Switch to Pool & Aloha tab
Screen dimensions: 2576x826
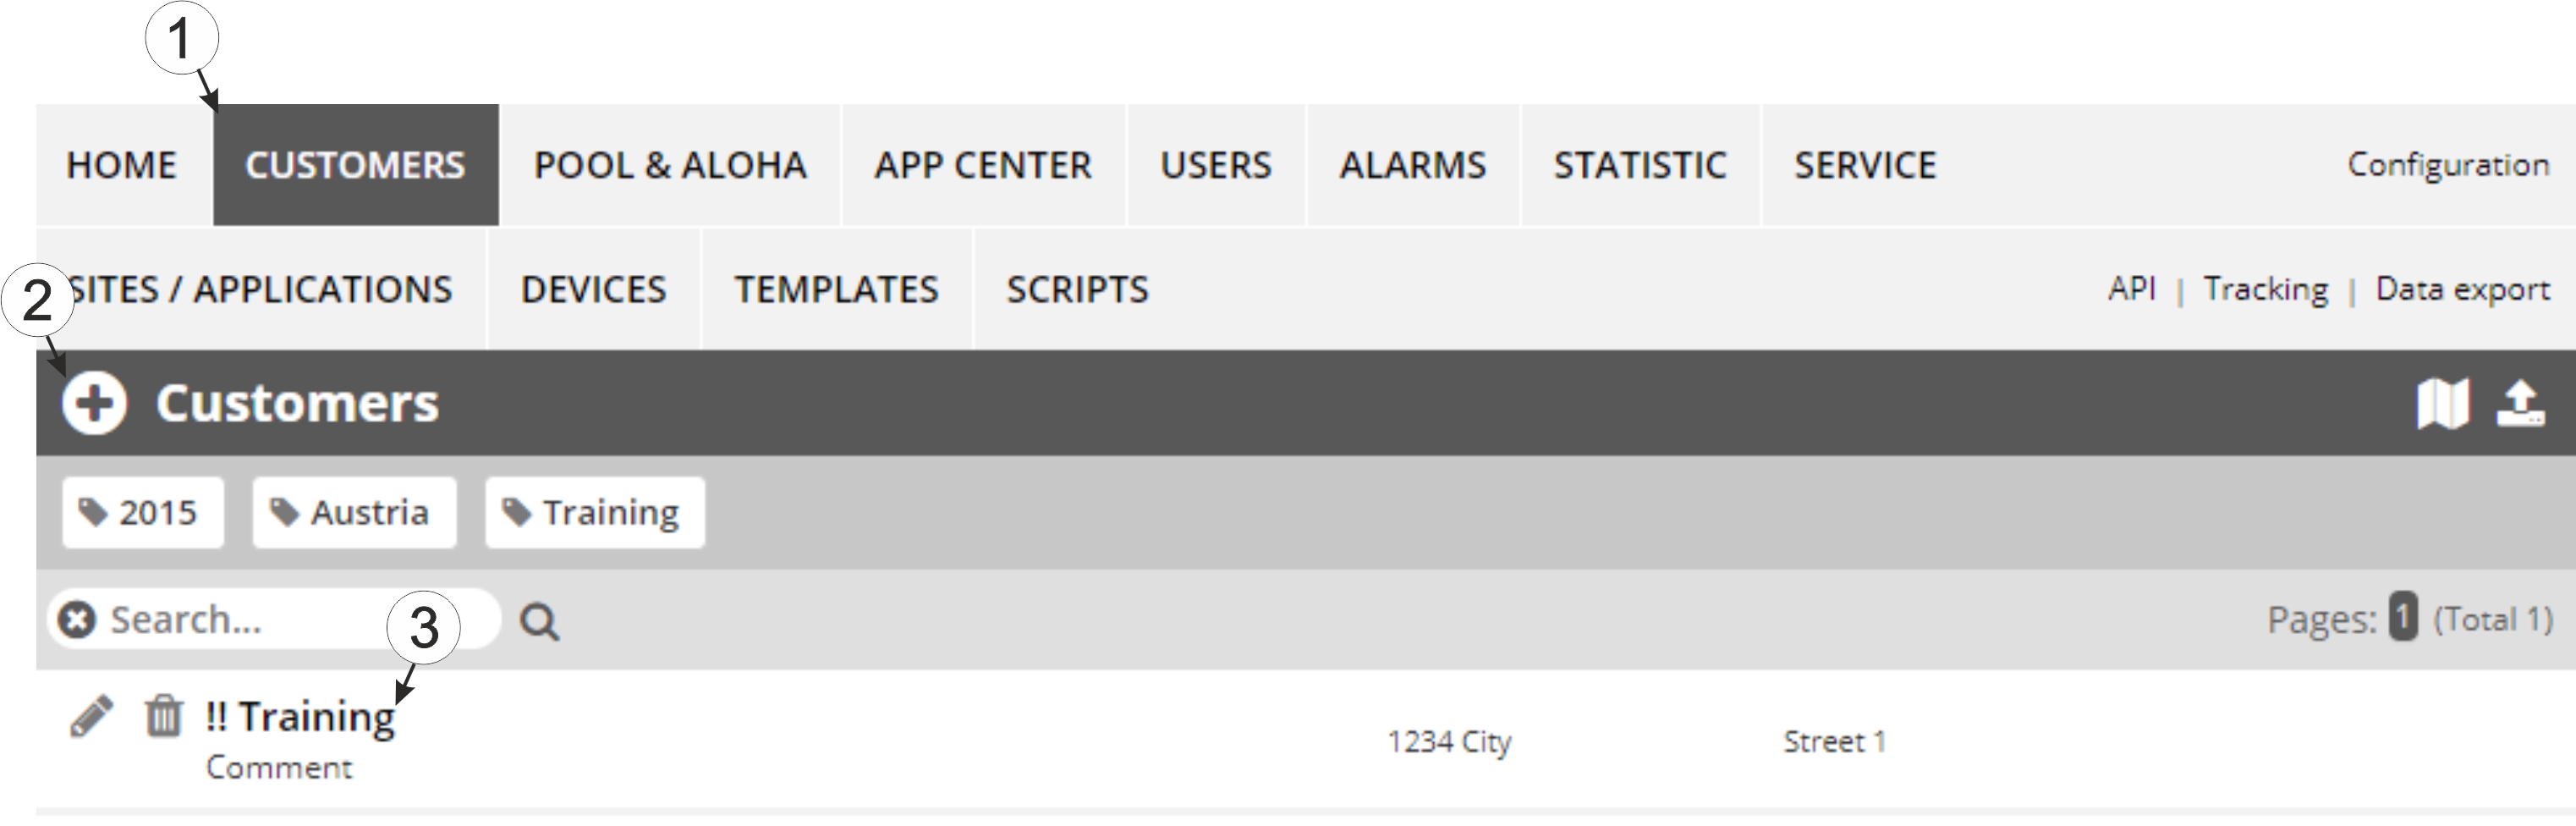pos(670,165)
